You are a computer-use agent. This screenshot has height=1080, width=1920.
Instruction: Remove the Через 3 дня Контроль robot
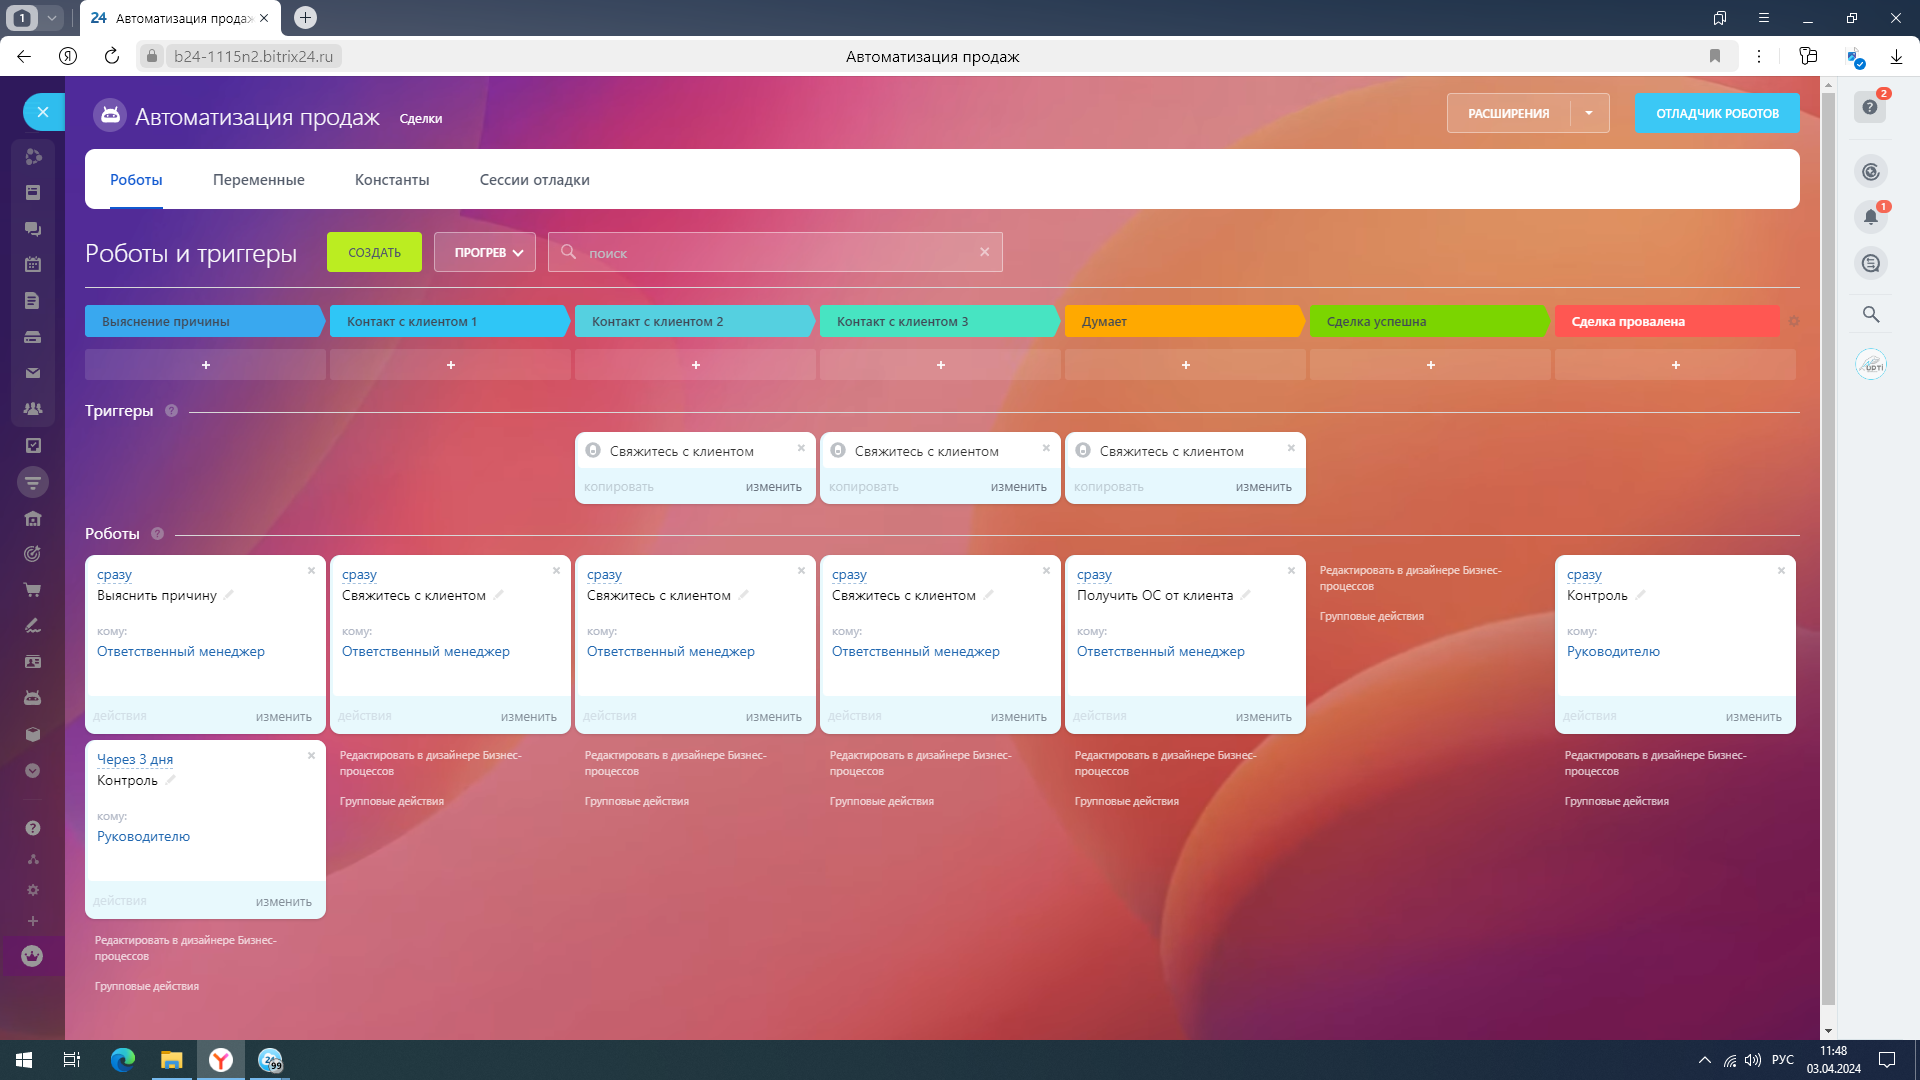[x=311, y=756]
